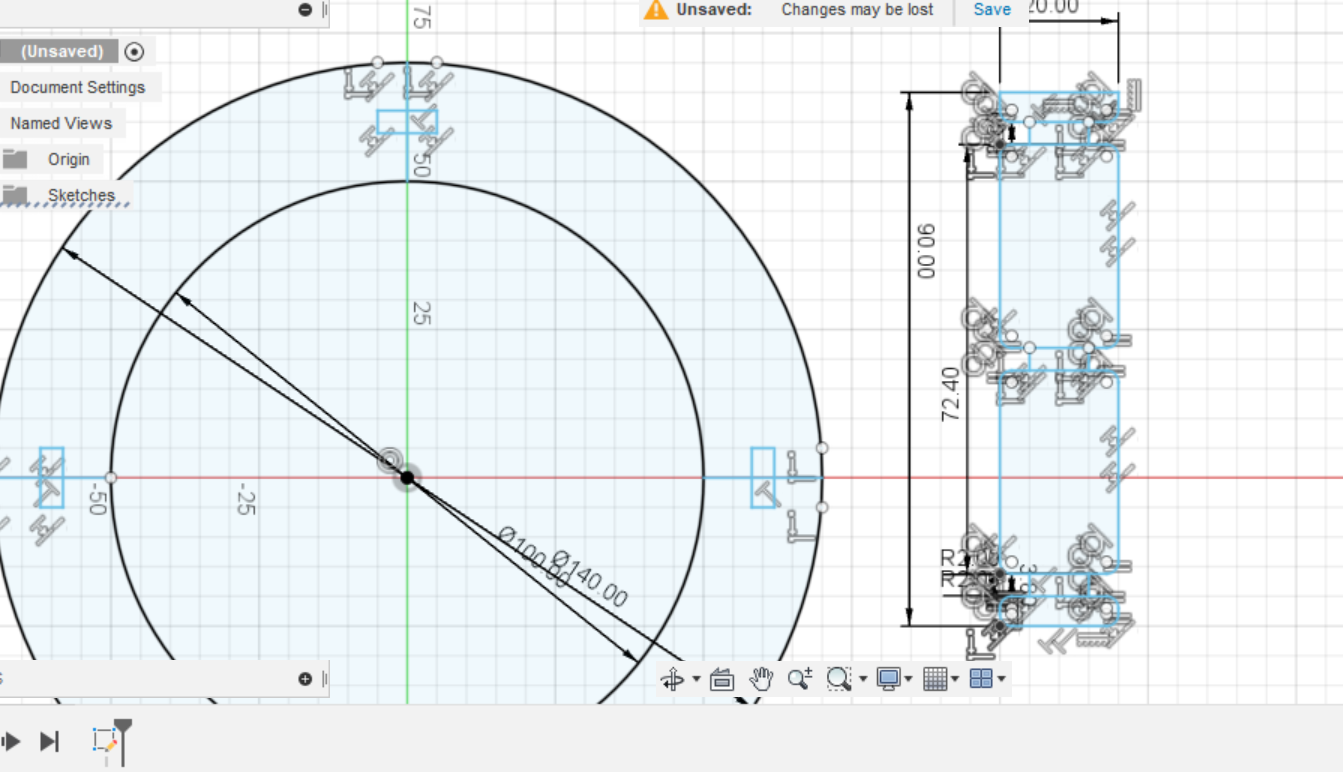Expand the Comments panel with plus icon
This screenshot has width=1343, height=772.
[x=305, y=679]
